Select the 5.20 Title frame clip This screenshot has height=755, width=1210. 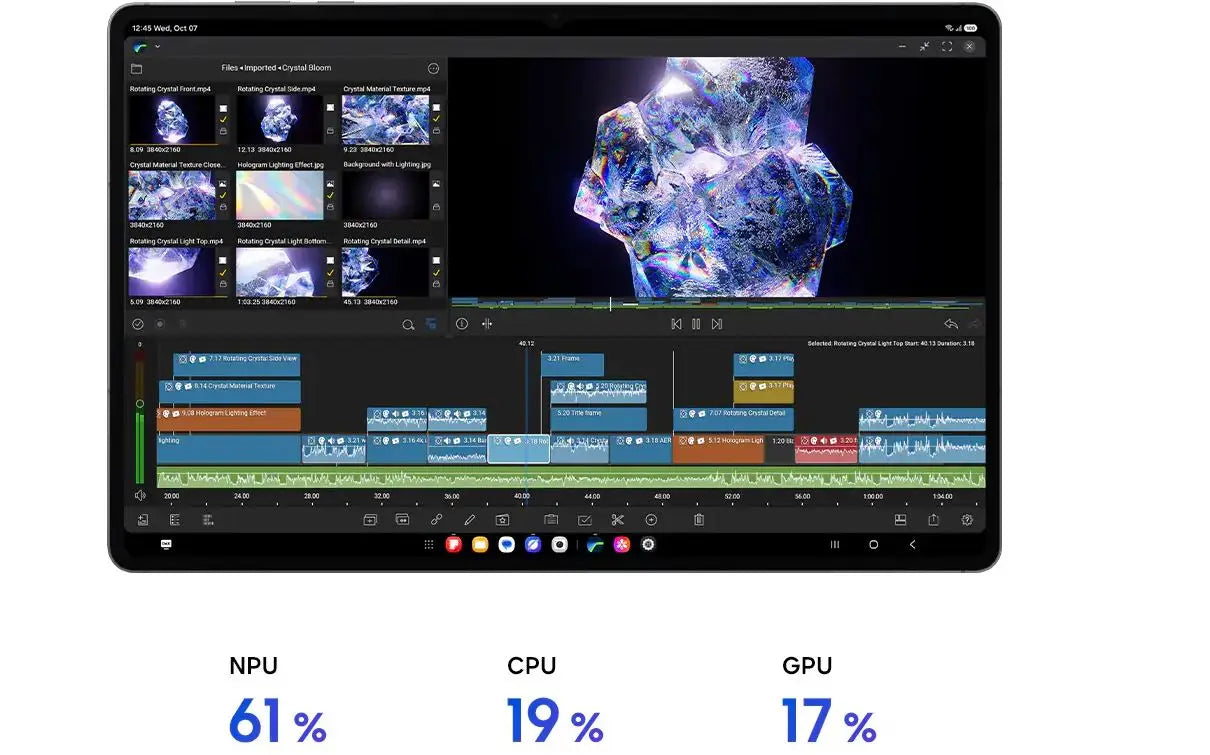[x=599, y=419]
